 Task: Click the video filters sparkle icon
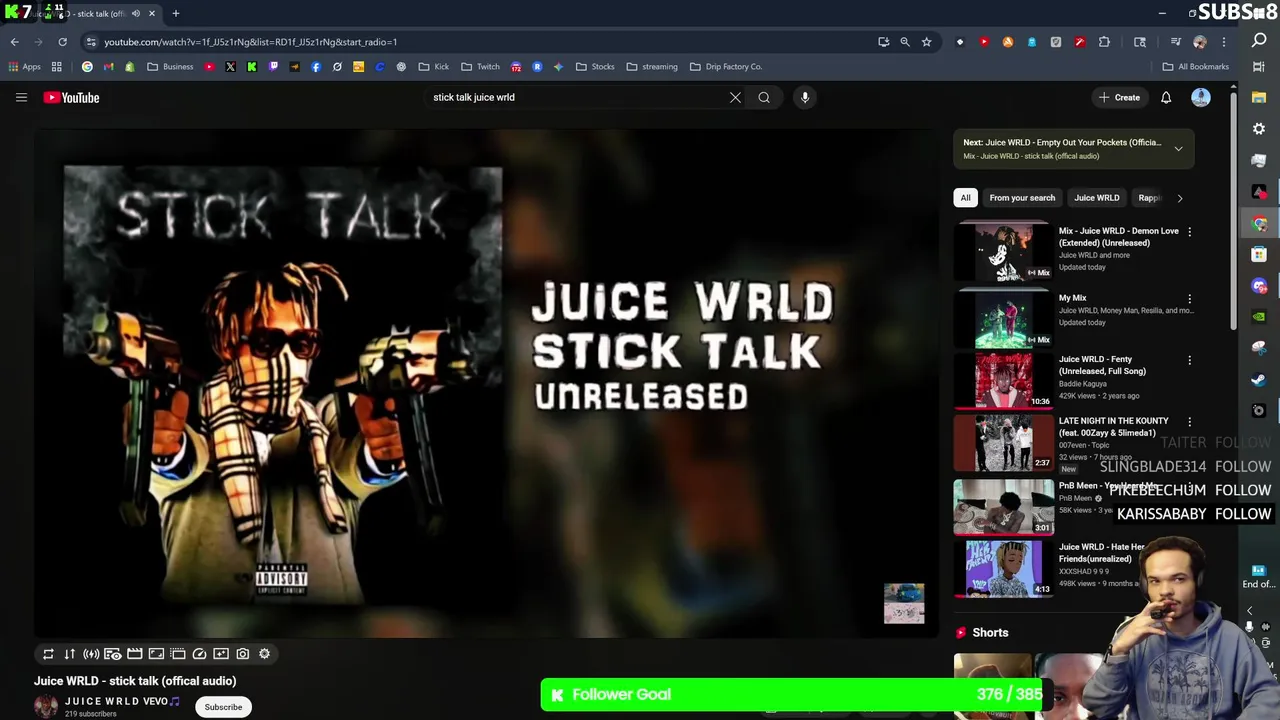[221, 654]
